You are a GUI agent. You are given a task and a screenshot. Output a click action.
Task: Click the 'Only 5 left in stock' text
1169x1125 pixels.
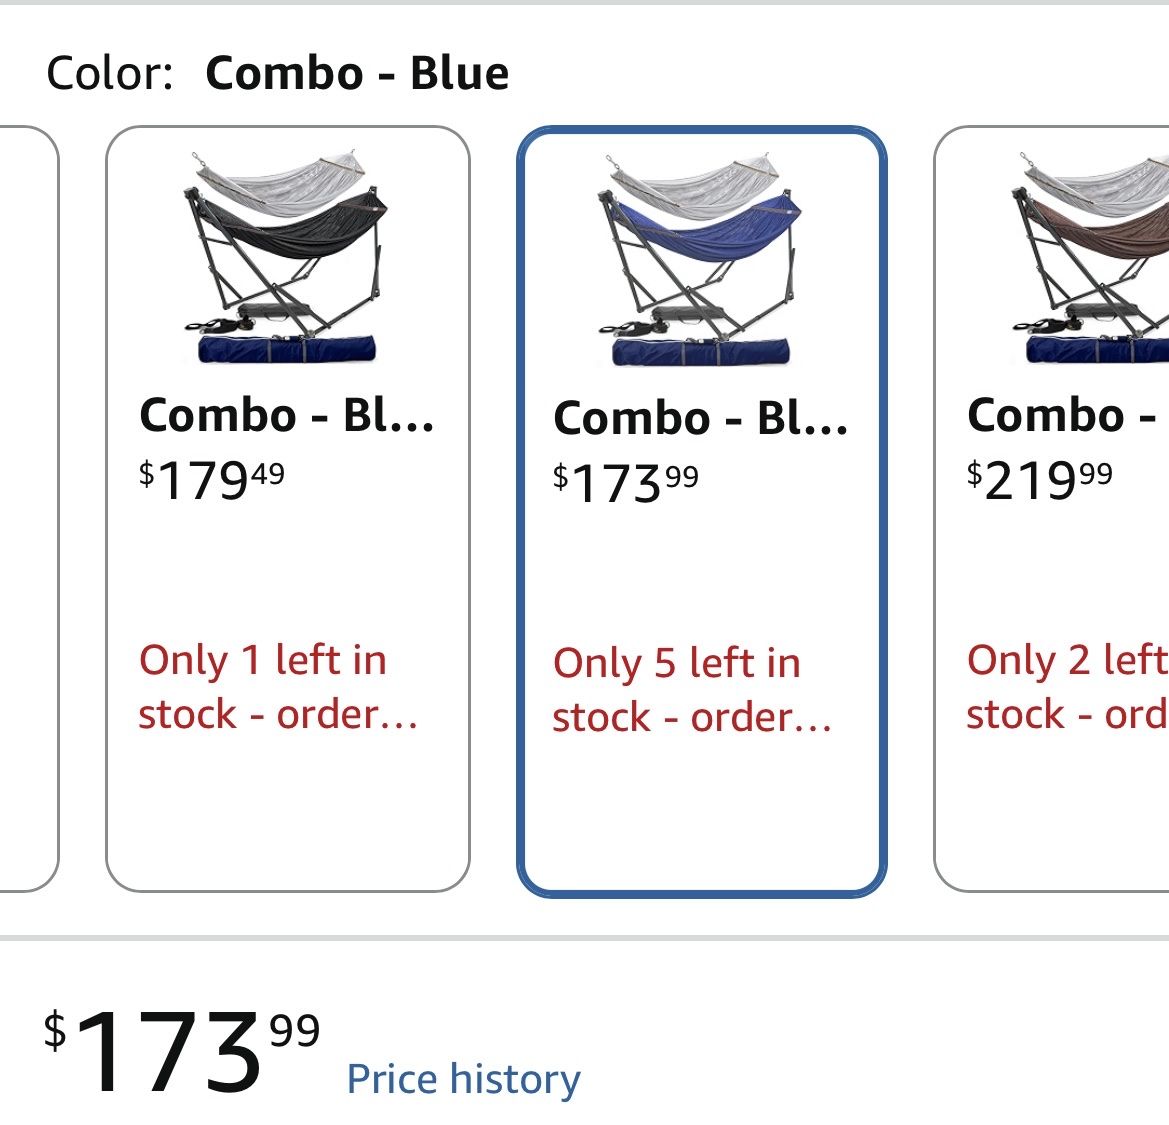pos(691,690)
